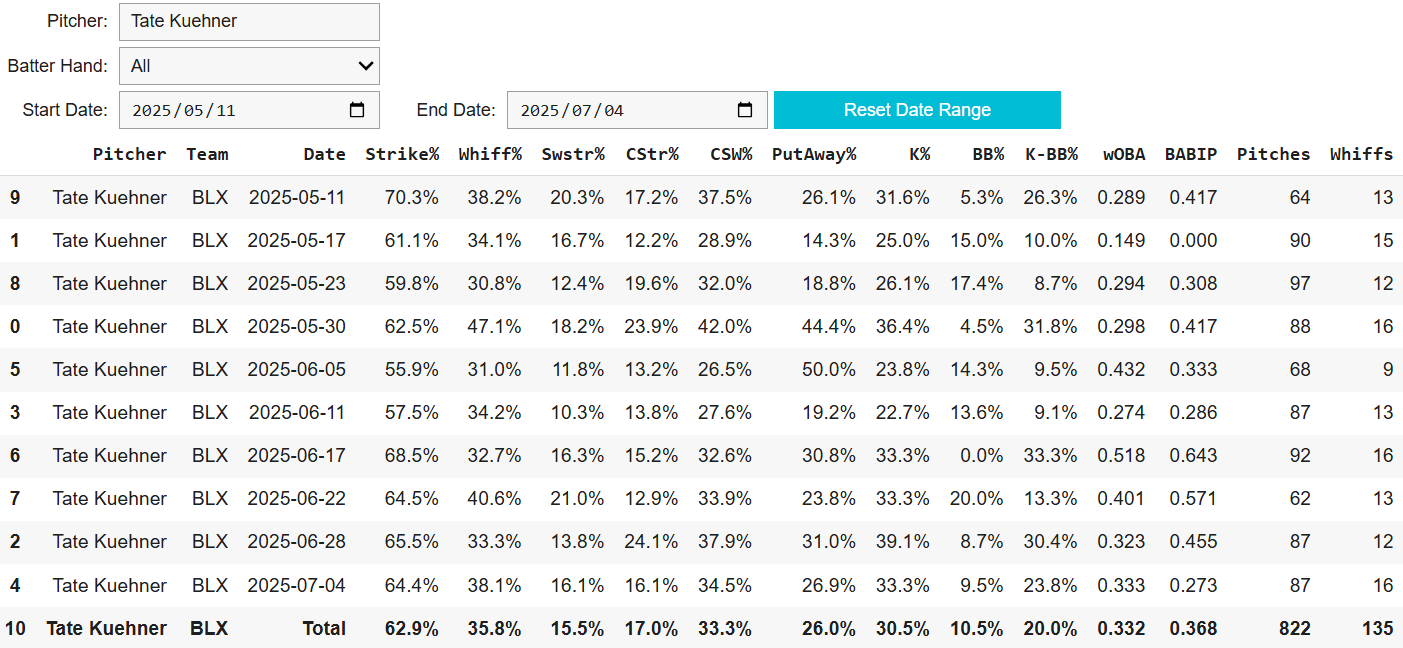Image resolution: width=1403 pixels, height=648 pixels.
Task: Click the Whiffs column header
Action: point(1361,154)
